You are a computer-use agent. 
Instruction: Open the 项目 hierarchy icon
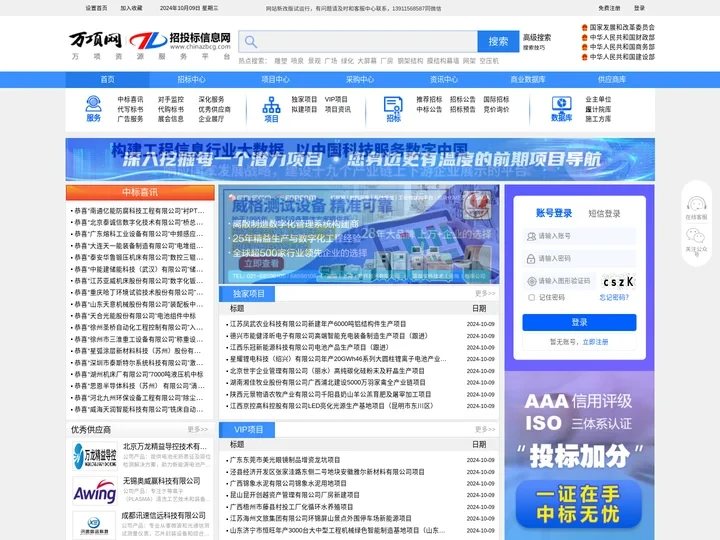(x=271, y=105)
